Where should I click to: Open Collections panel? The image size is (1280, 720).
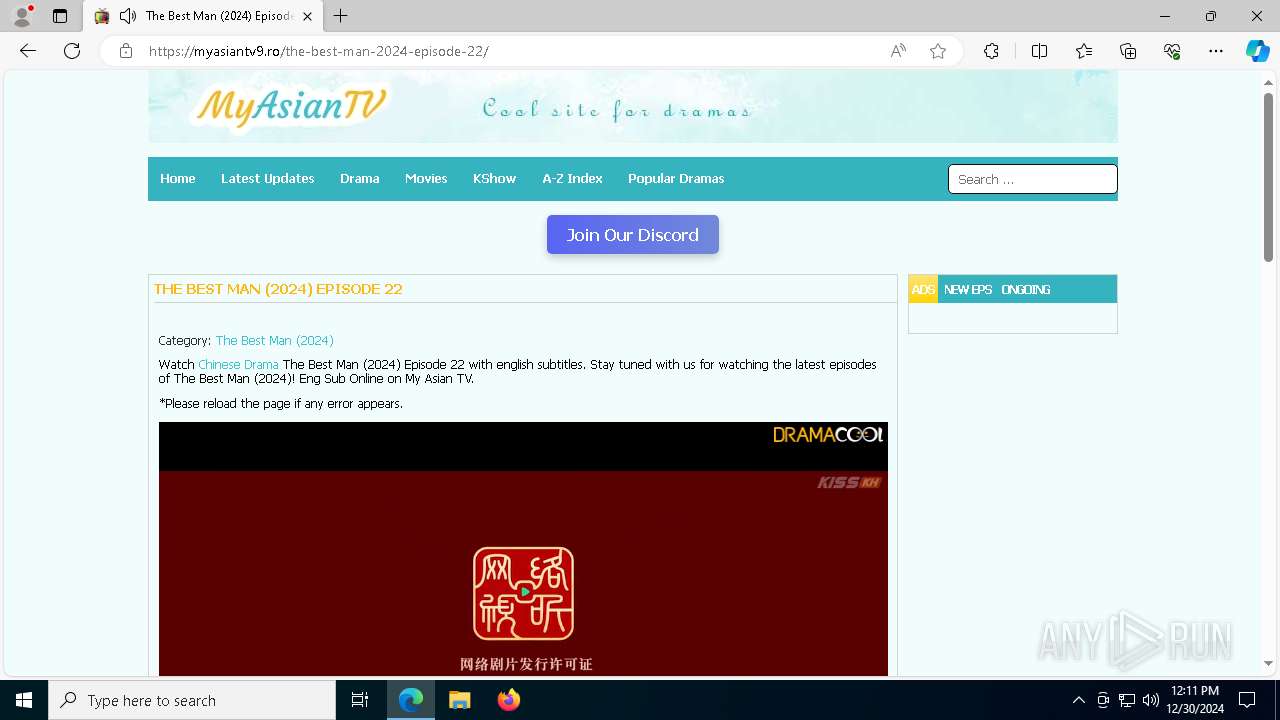(x=1128, y=51)
